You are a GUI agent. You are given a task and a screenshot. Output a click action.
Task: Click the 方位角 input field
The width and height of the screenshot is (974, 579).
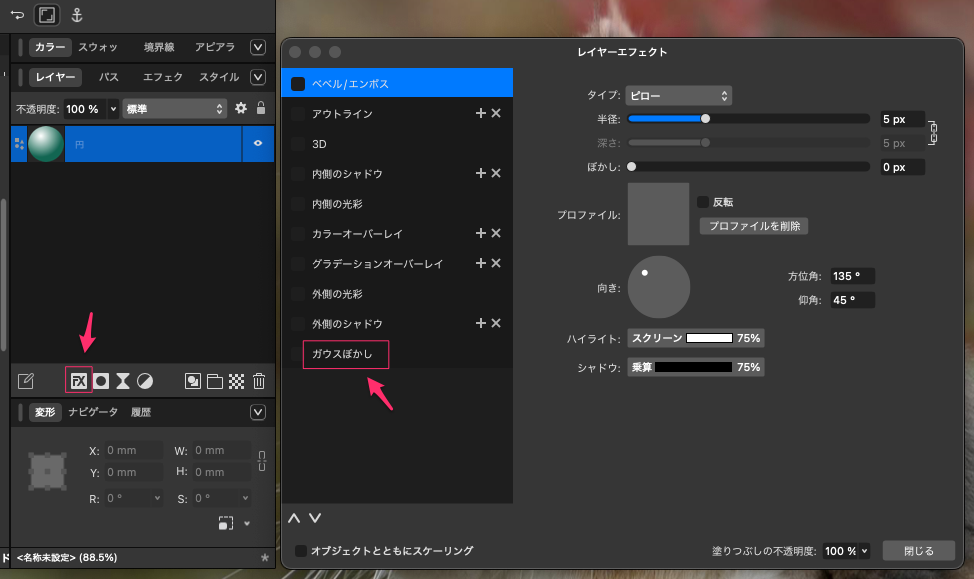(x=851, y=276)
